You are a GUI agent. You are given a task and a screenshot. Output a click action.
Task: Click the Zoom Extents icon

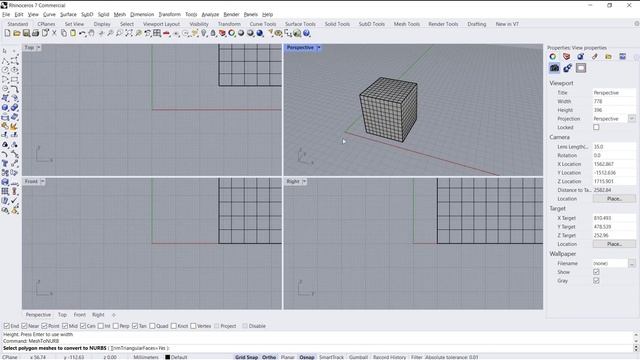pos(129,33)
